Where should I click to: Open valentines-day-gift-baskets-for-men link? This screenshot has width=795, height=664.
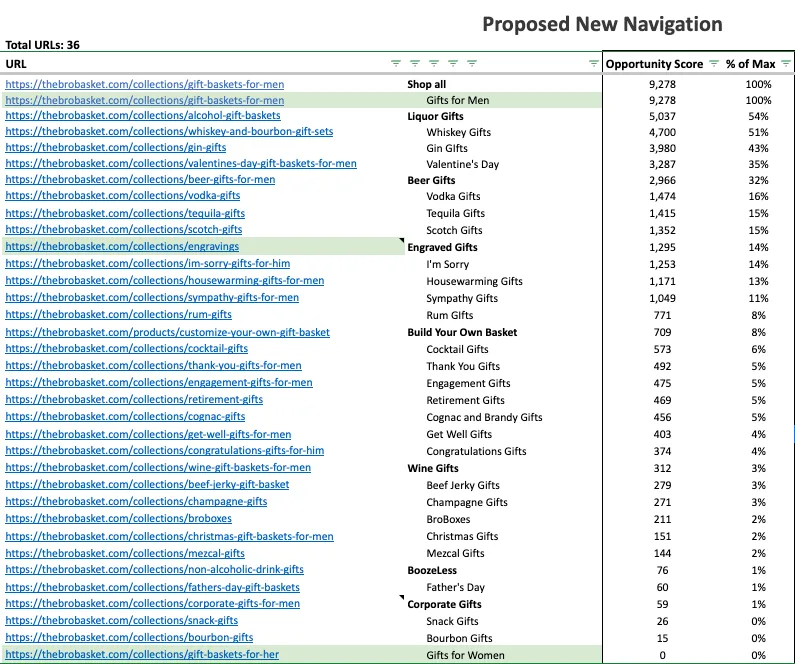pos(181,164)
